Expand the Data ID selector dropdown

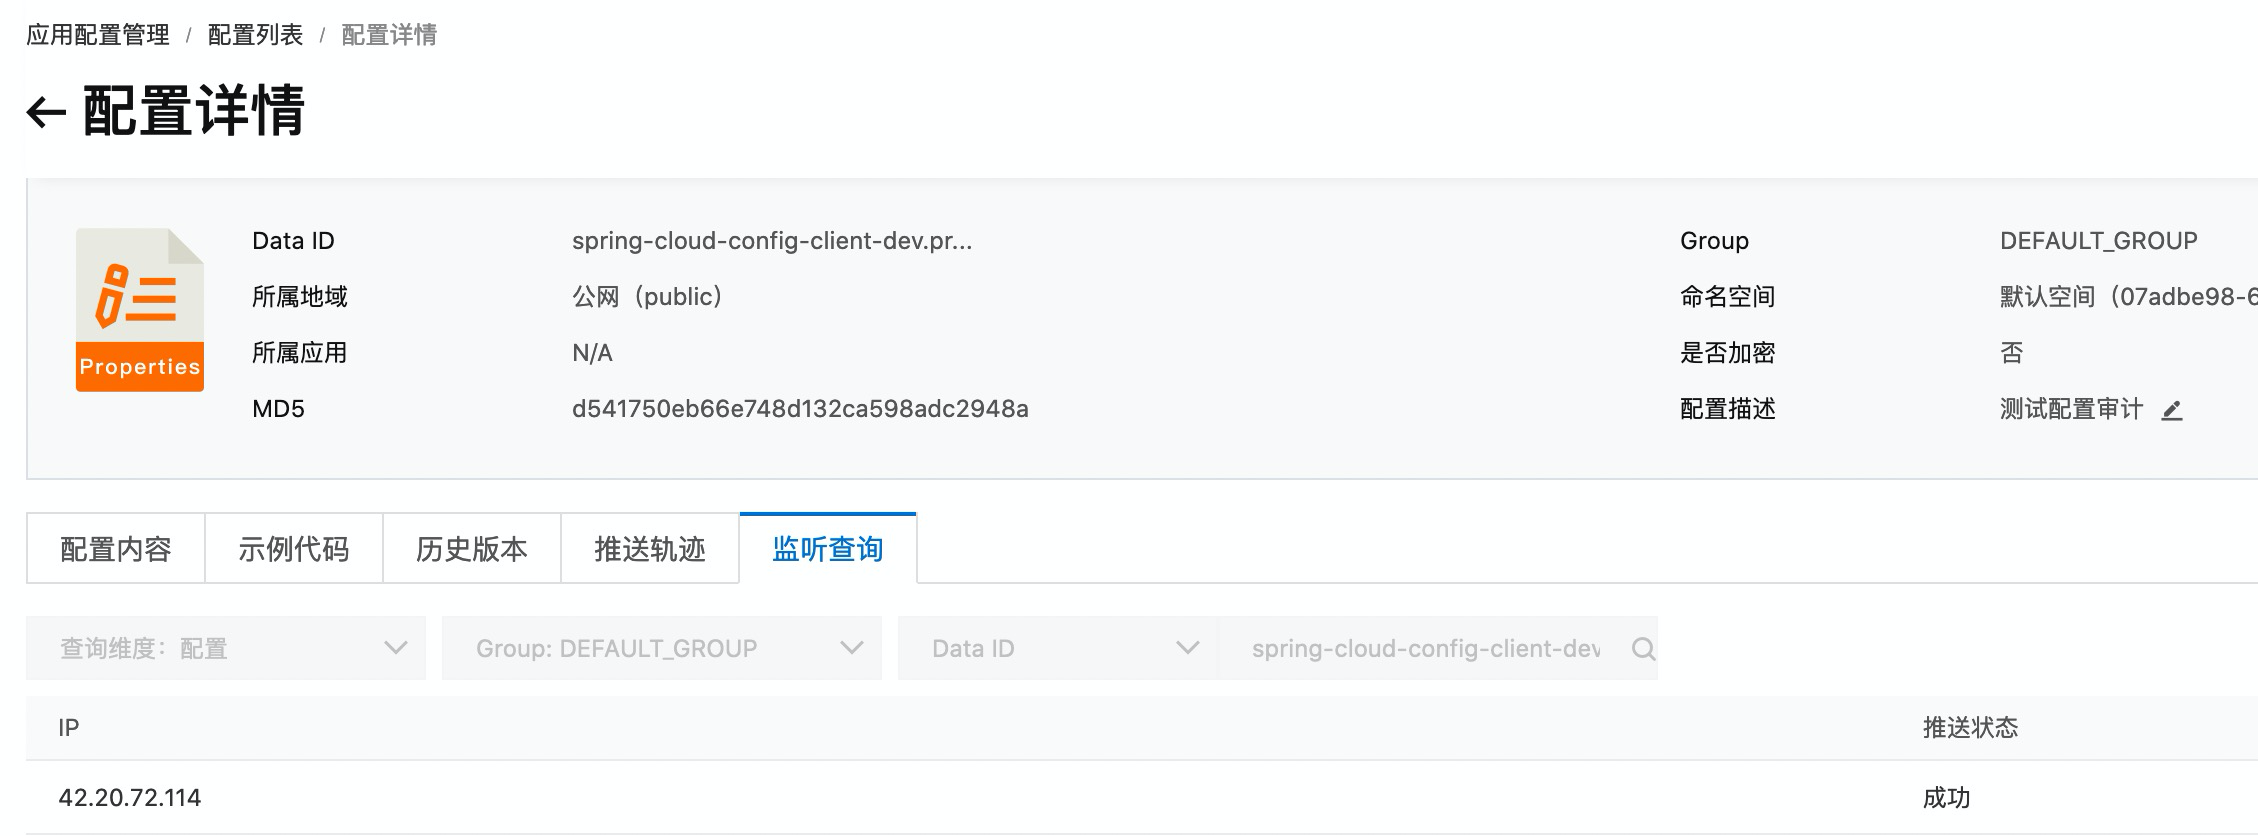pos(1058,649)
